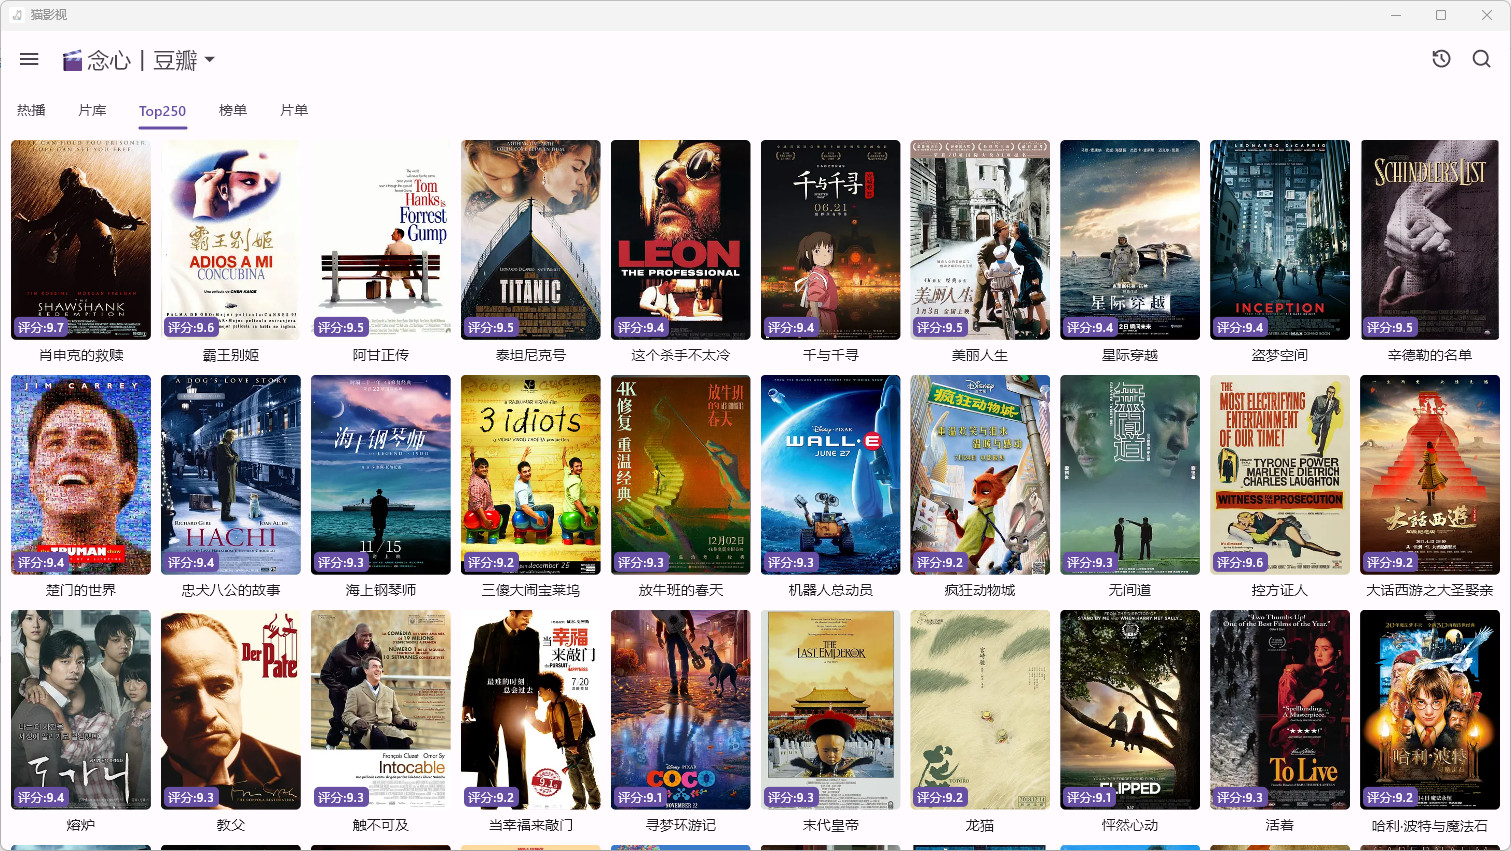The height and width of the screenshot is (851, 1511).
Task: Select the Schindler's List poster
Action: [x=1430, y=240]
